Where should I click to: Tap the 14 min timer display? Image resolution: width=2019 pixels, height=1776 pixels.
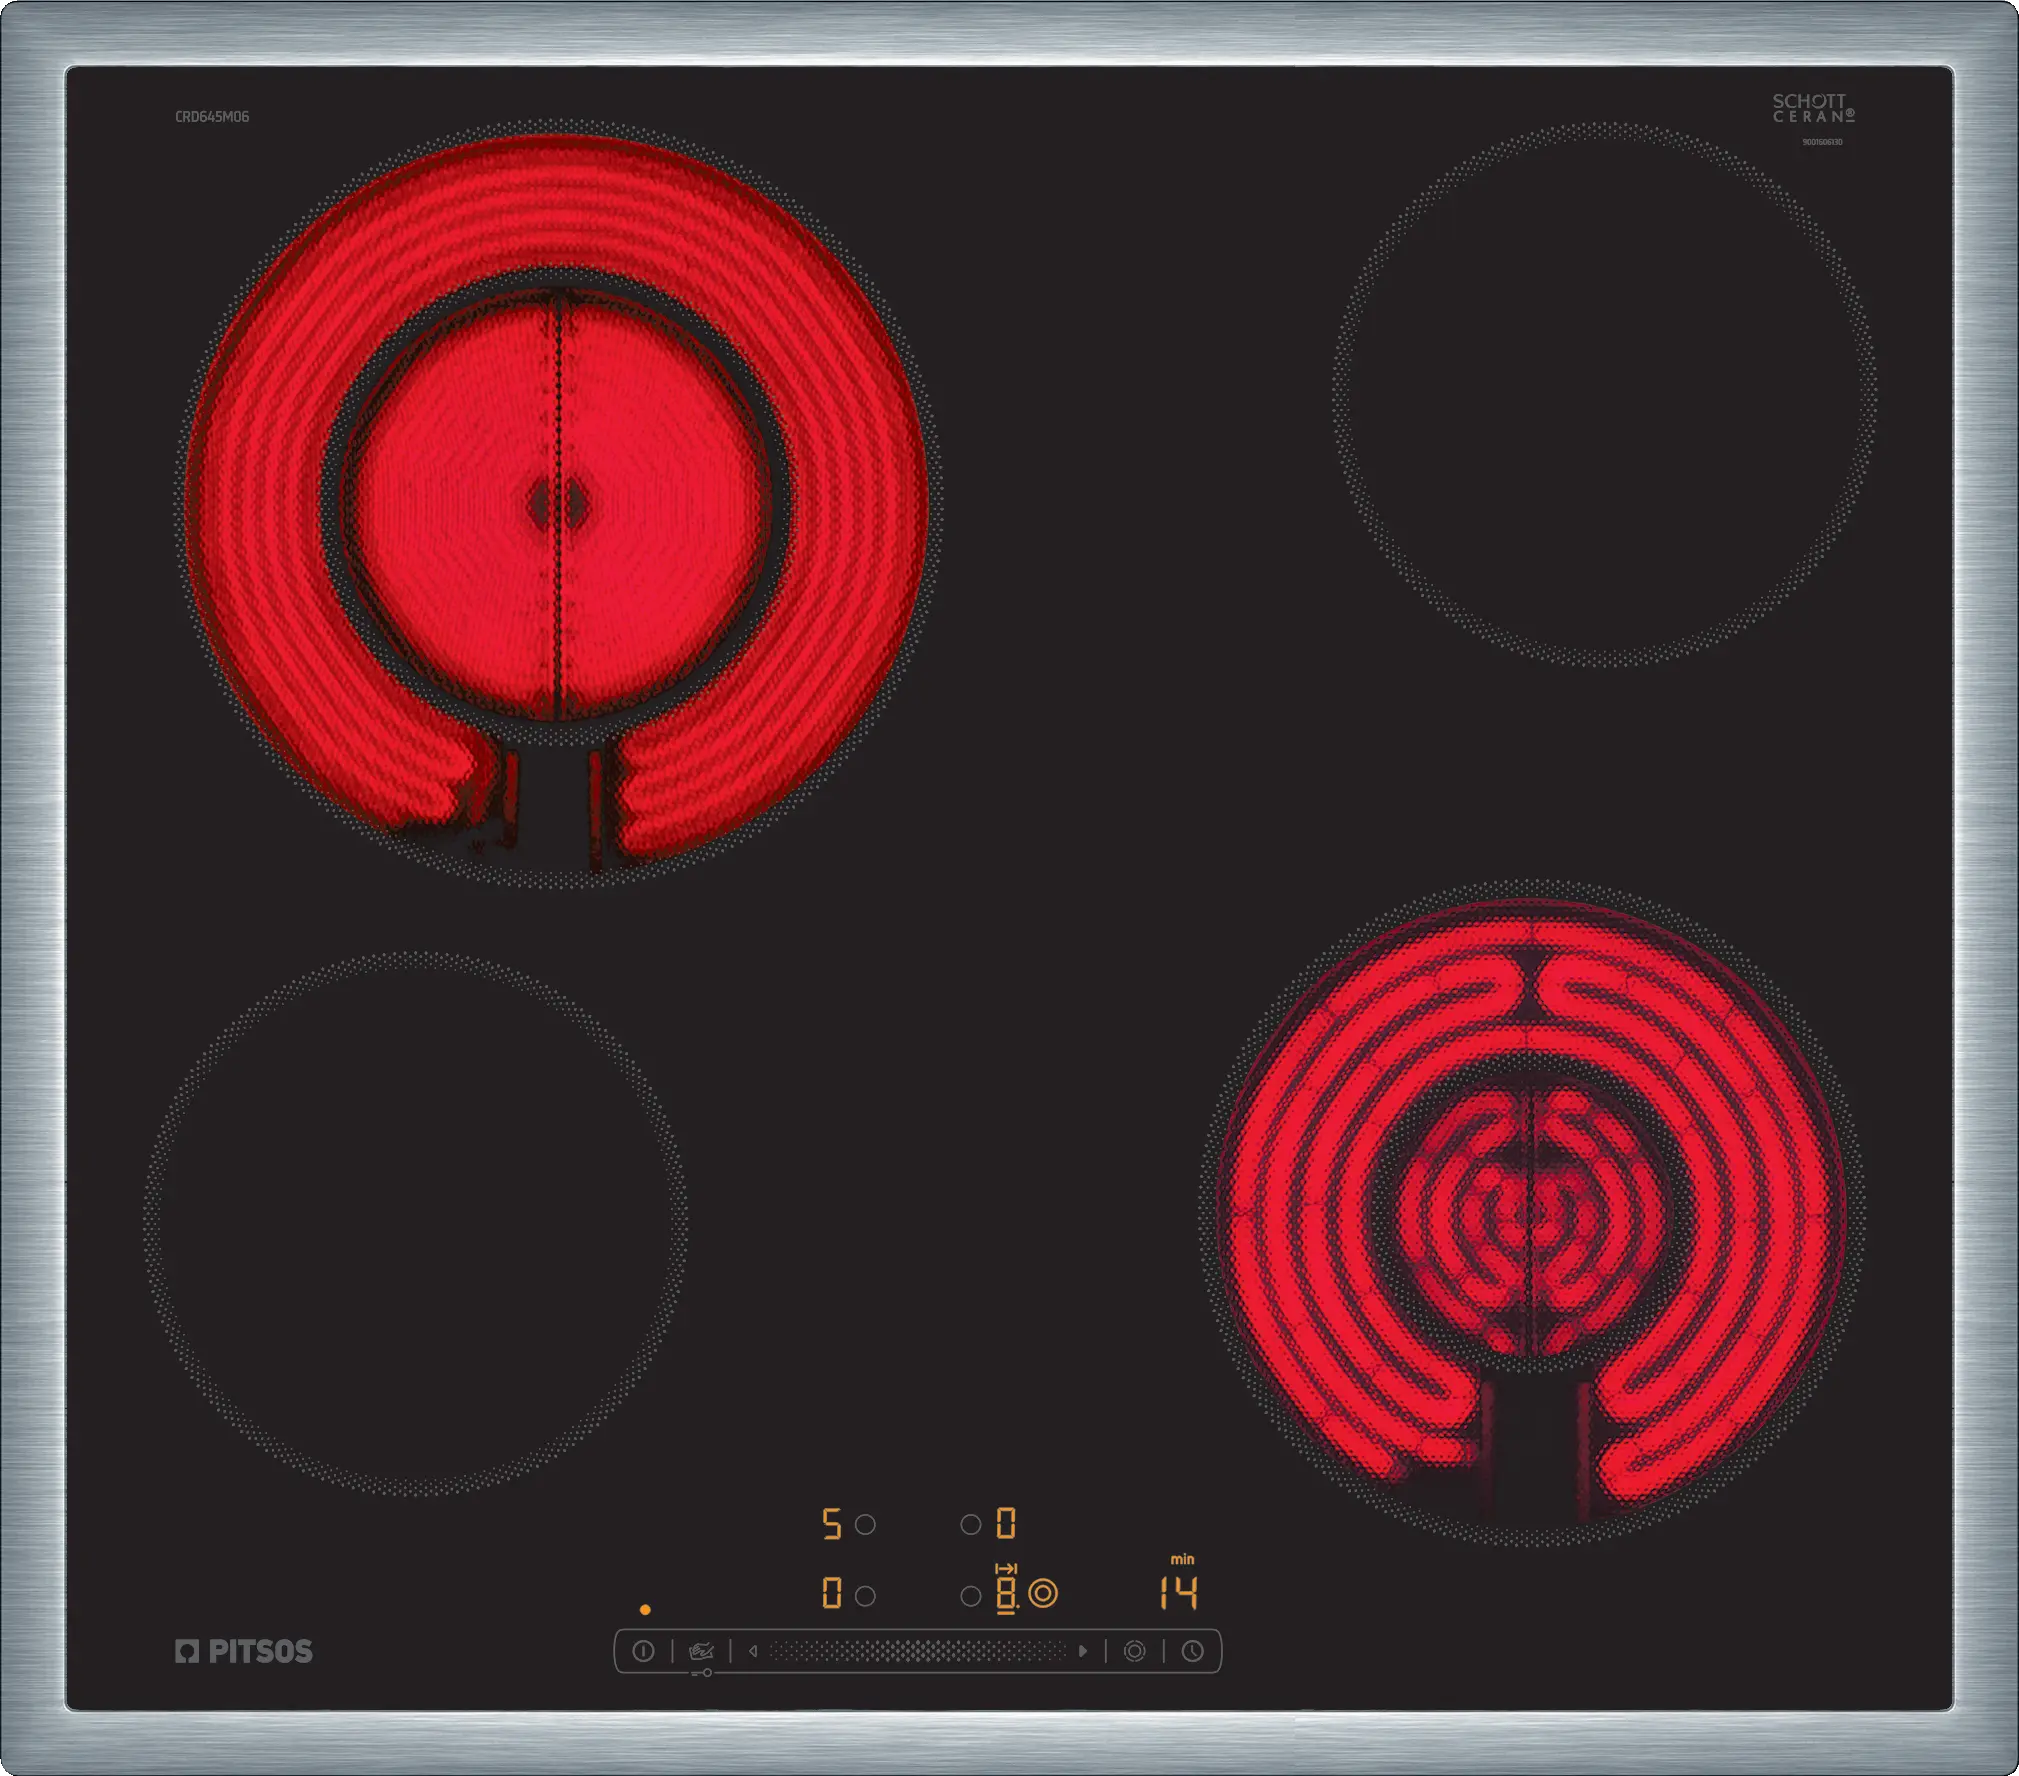[1178, 1592]
